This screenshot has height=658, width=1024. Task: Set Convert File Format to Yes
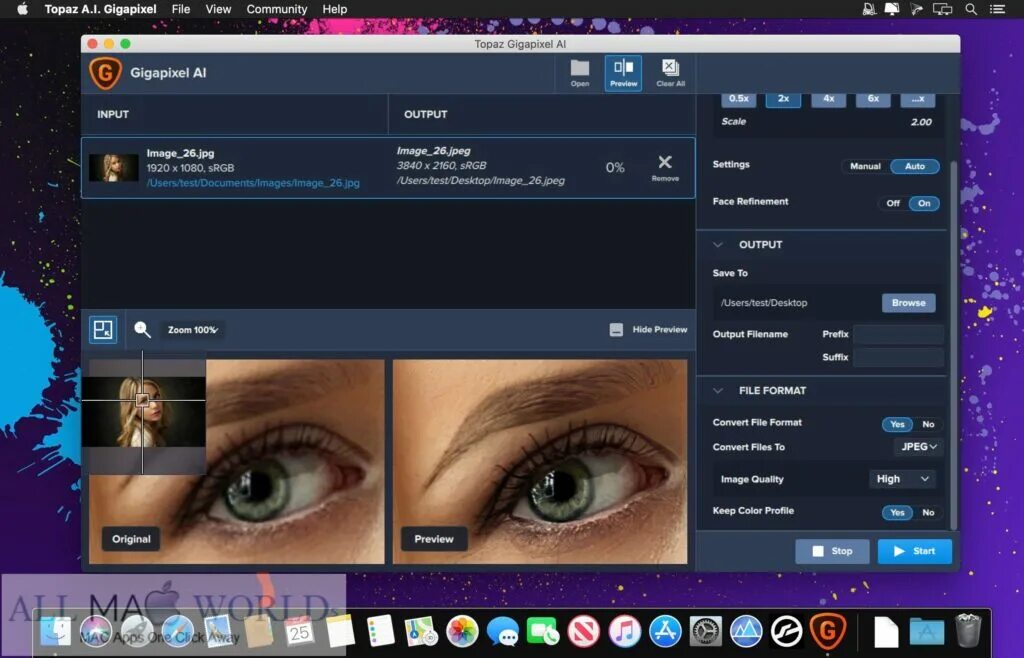click(x=897, y=424)
